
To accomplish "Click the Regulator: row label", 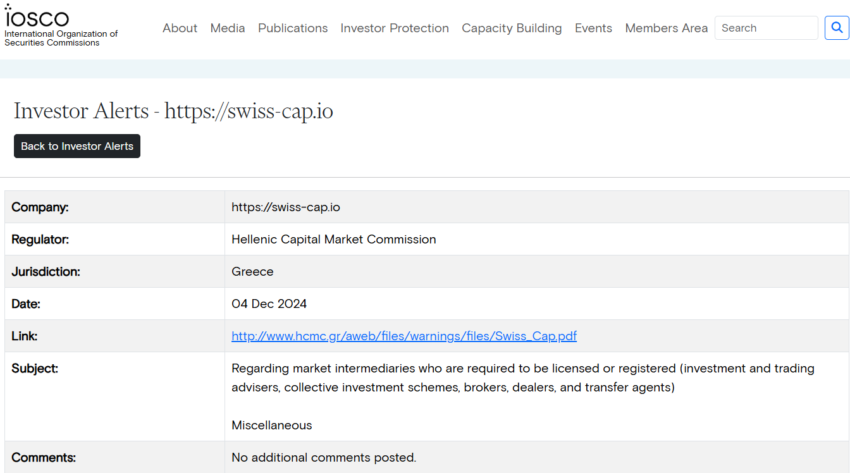I will pos(40,239).
